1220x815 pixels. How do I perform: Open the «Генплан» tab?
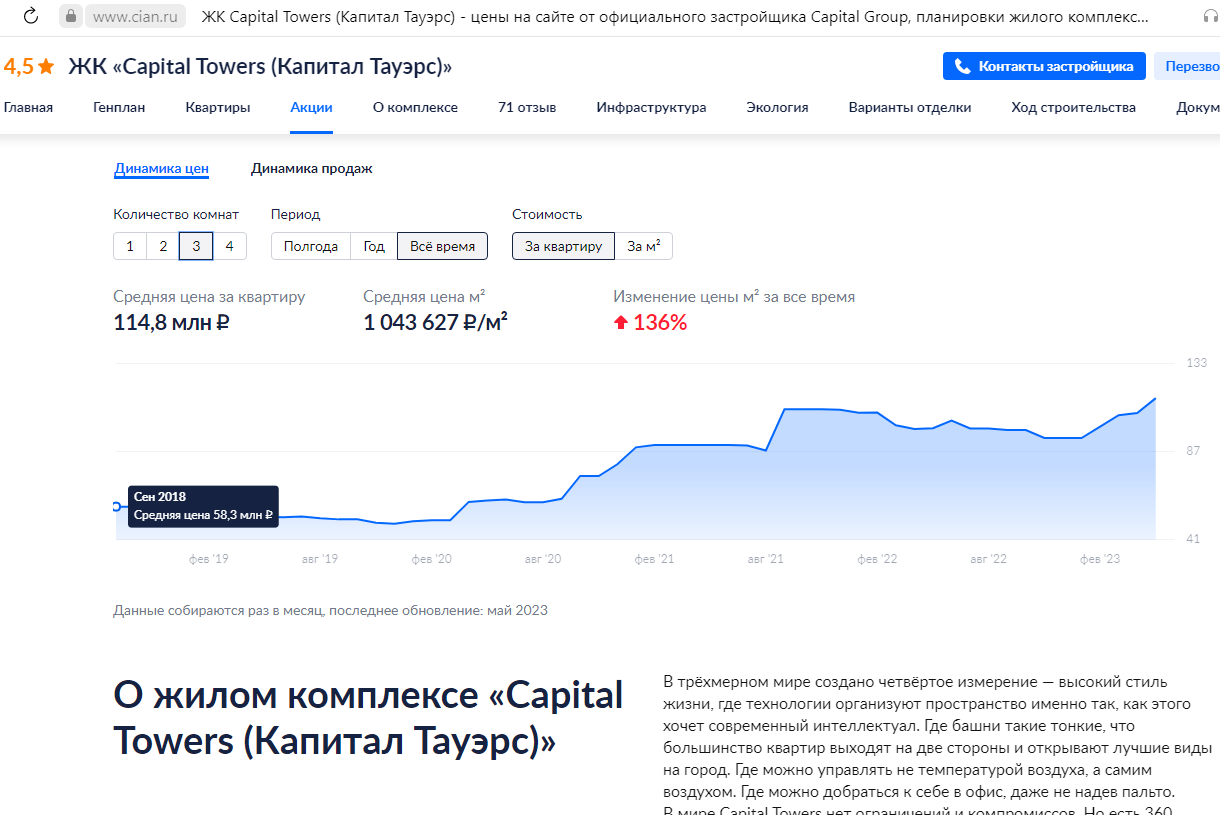pos(117,107)
